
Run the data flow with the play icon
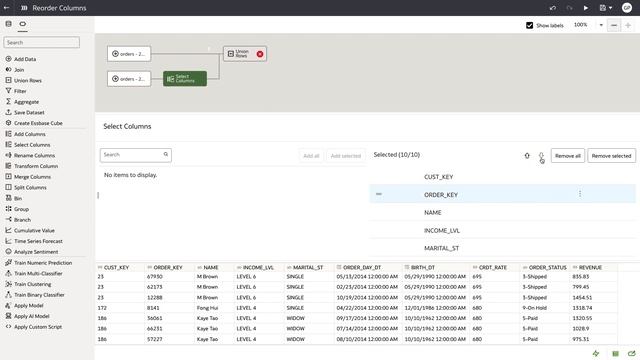click(x=586, y=8)
